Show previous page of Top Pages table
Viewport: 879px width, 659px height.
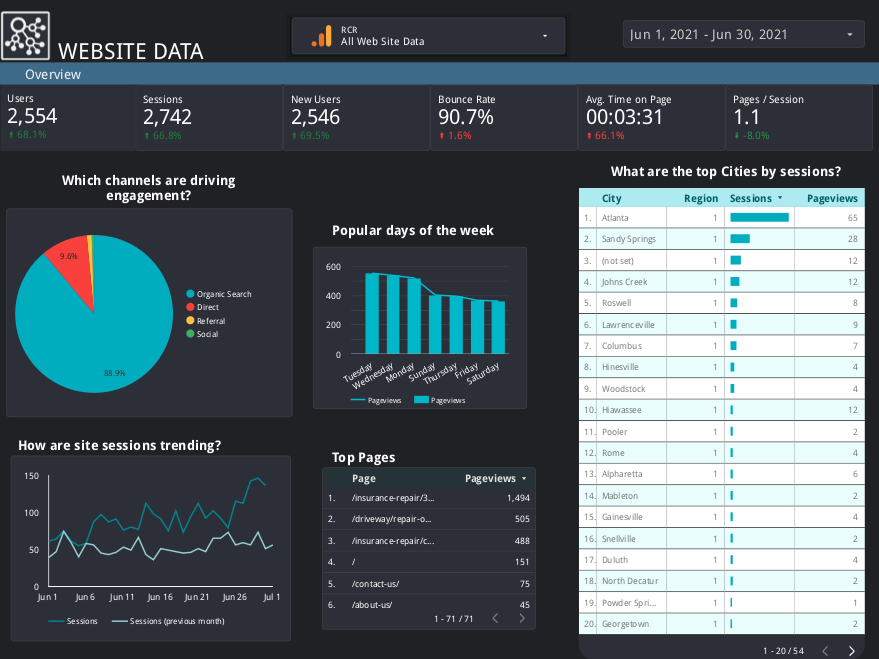(x=495, y=618)
